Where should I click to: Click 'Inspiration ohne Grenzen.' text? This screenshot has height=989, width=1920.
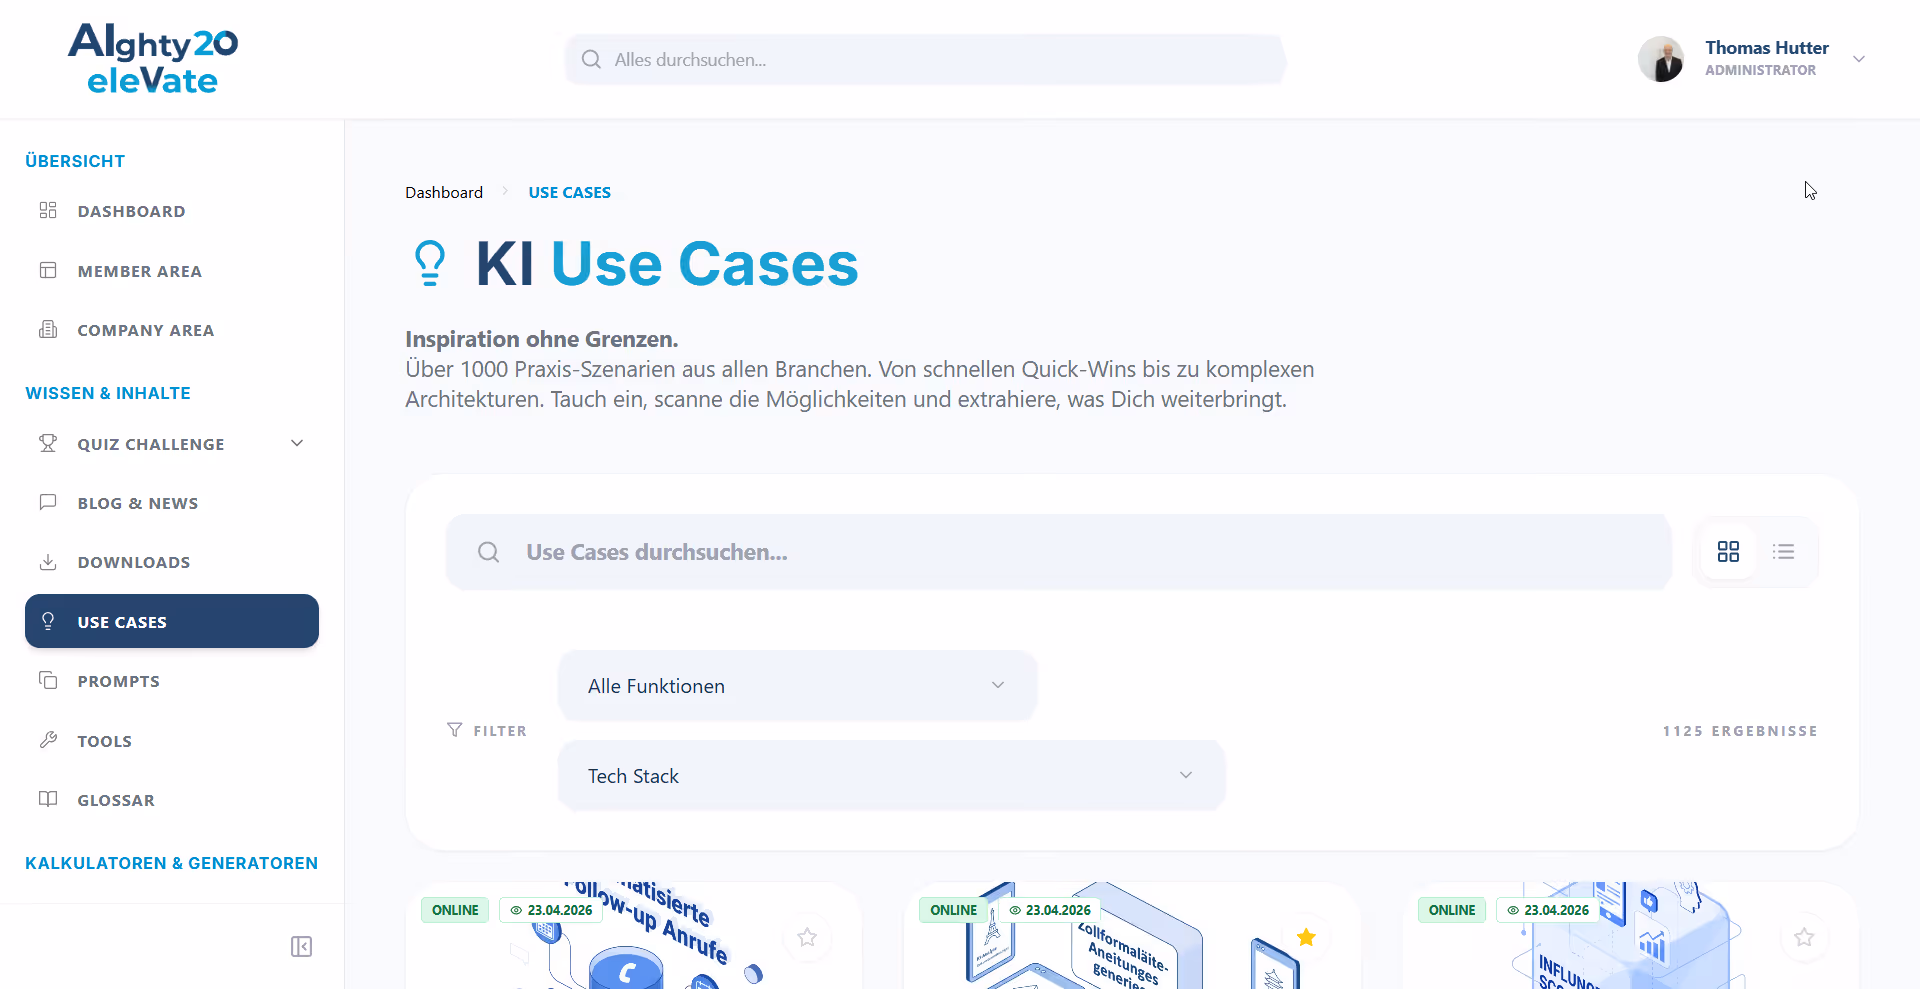541,339
